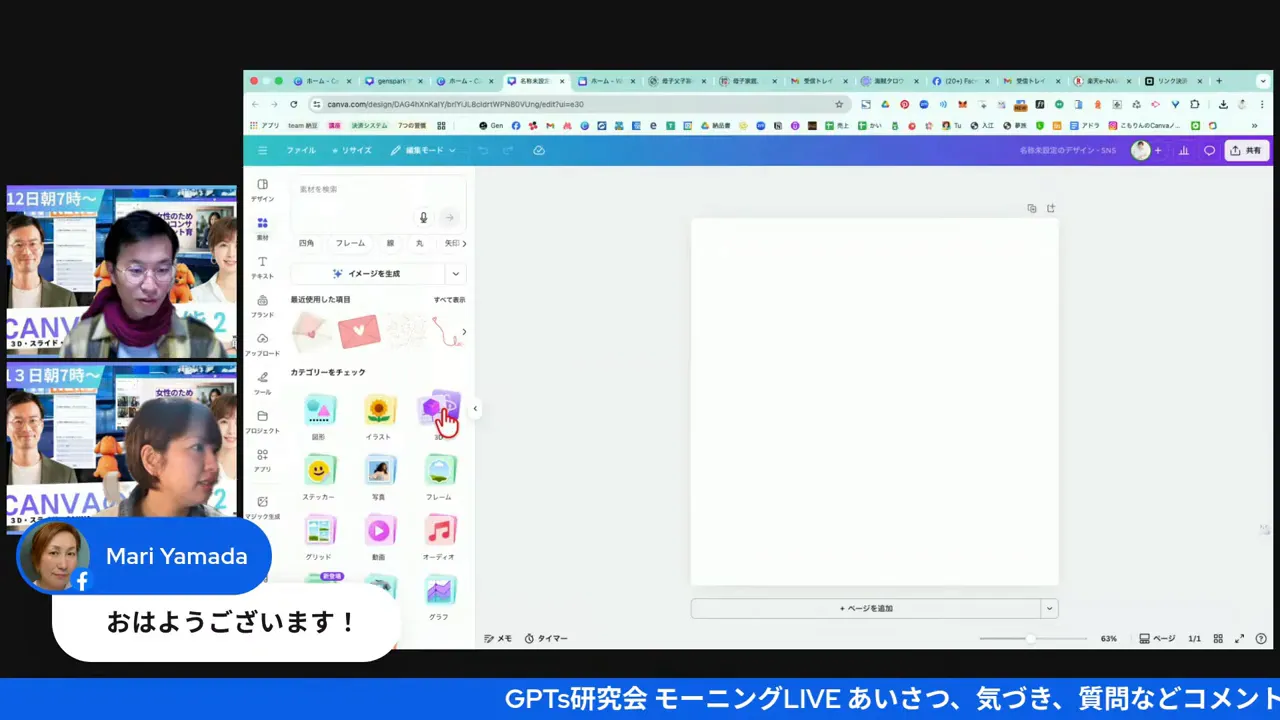
Task: Click the microphone icon in the search box
Action: coord(423,217)
